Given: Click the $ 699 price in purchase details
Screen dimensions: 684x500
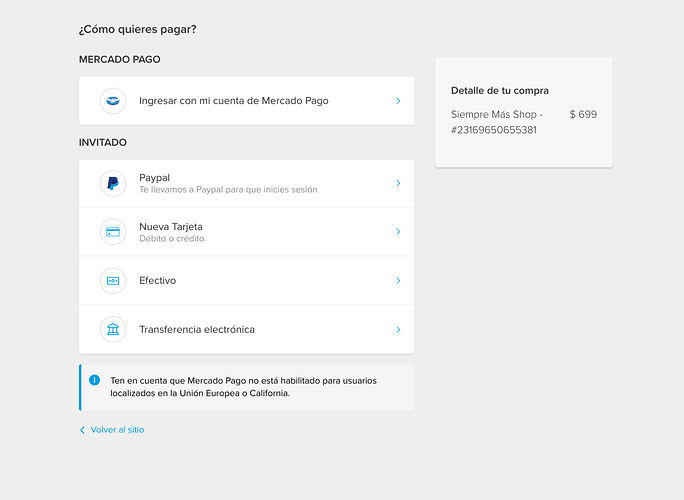Looking at the screenshot, I should 583,115.
